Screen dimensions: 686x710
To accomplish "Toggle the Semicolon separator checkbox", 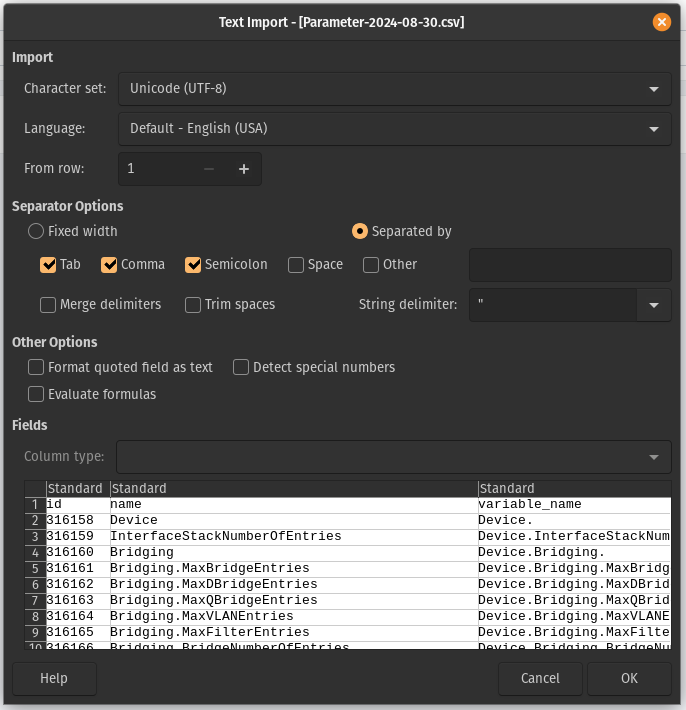I will click(x=193, y=265).
